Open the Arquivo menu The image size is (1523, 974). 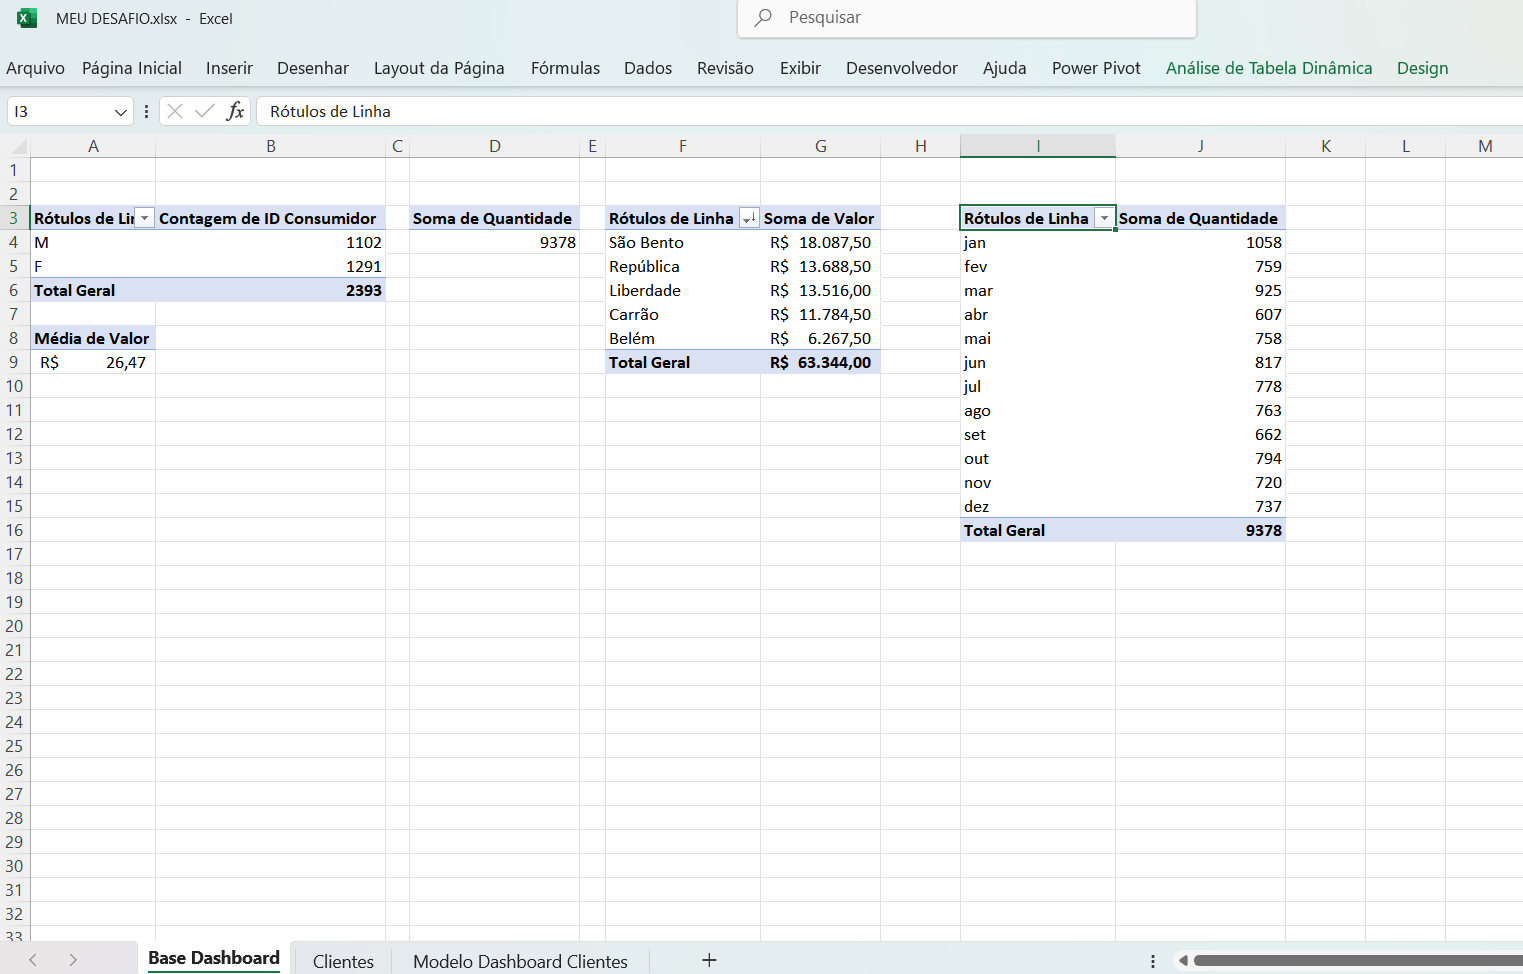pyautogui.click(x=35, y=68)
